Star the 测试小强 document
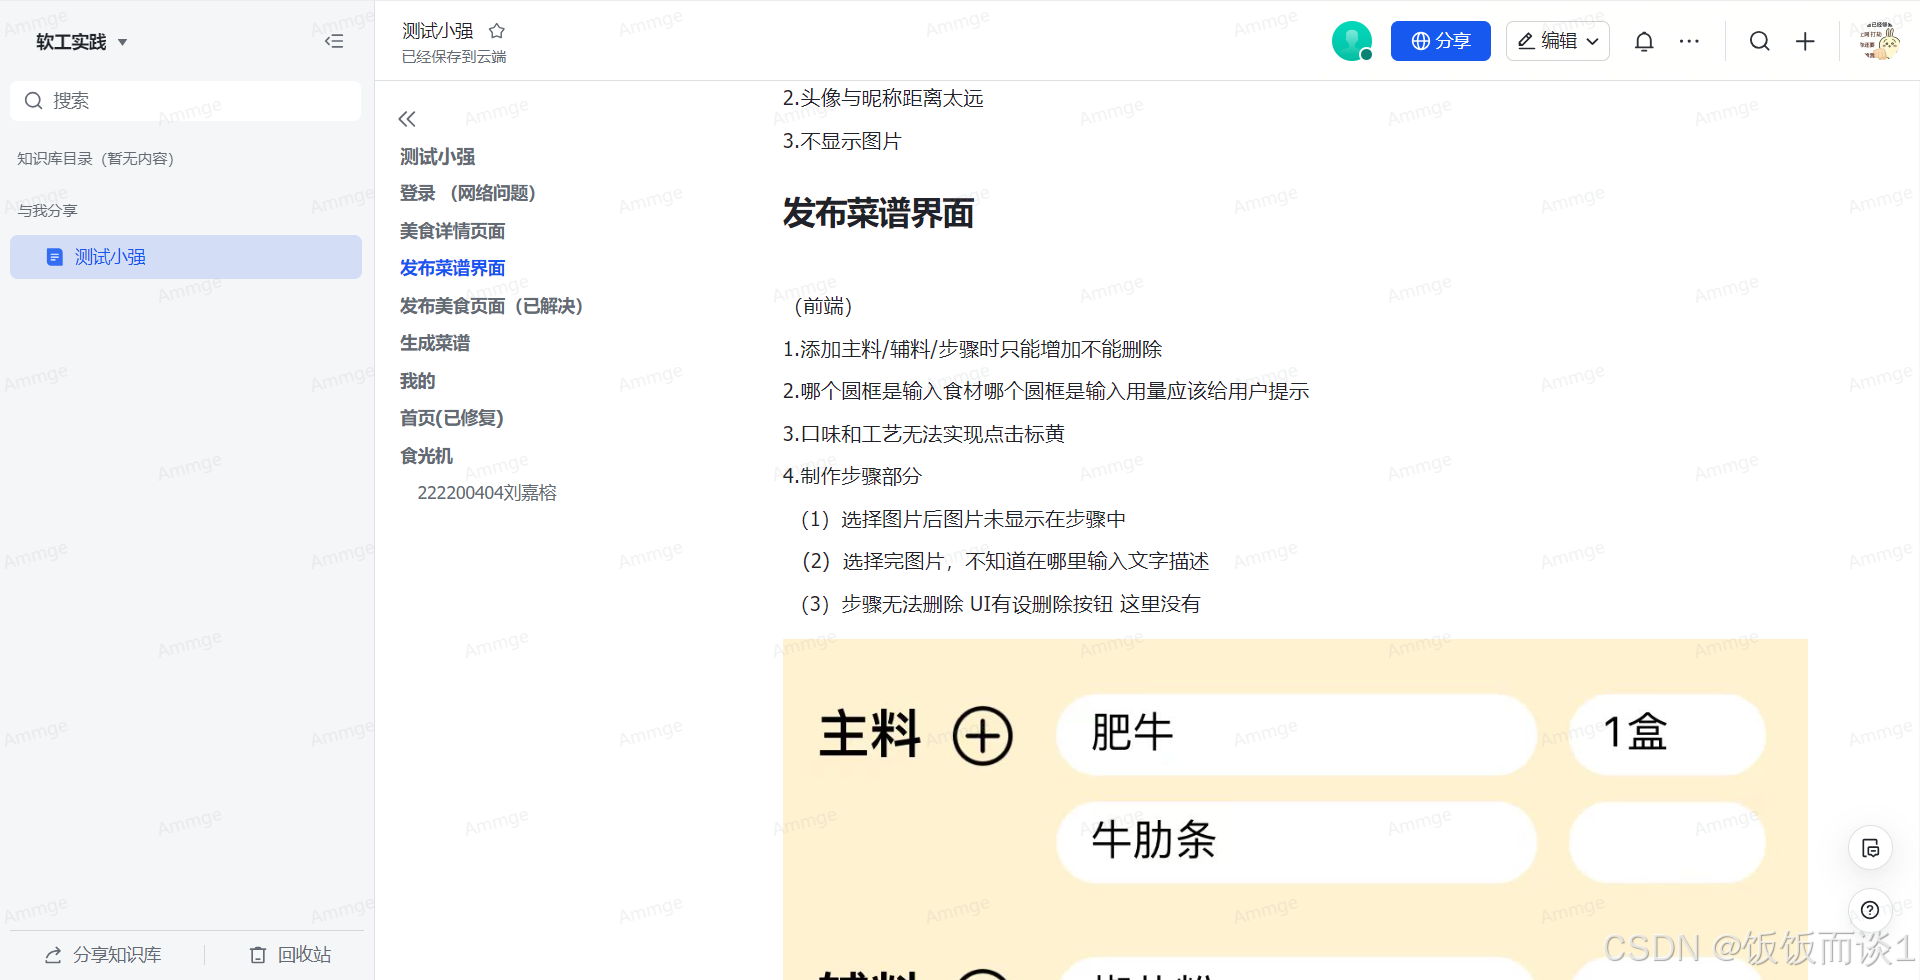 [x=497, y=31]
